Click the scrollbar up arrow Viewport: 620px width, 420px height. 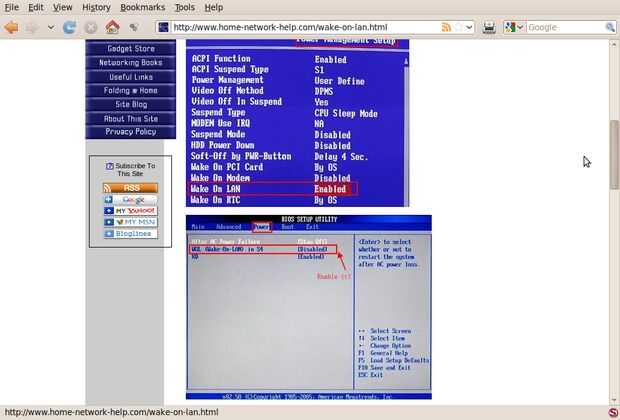(x=614, y=43)
